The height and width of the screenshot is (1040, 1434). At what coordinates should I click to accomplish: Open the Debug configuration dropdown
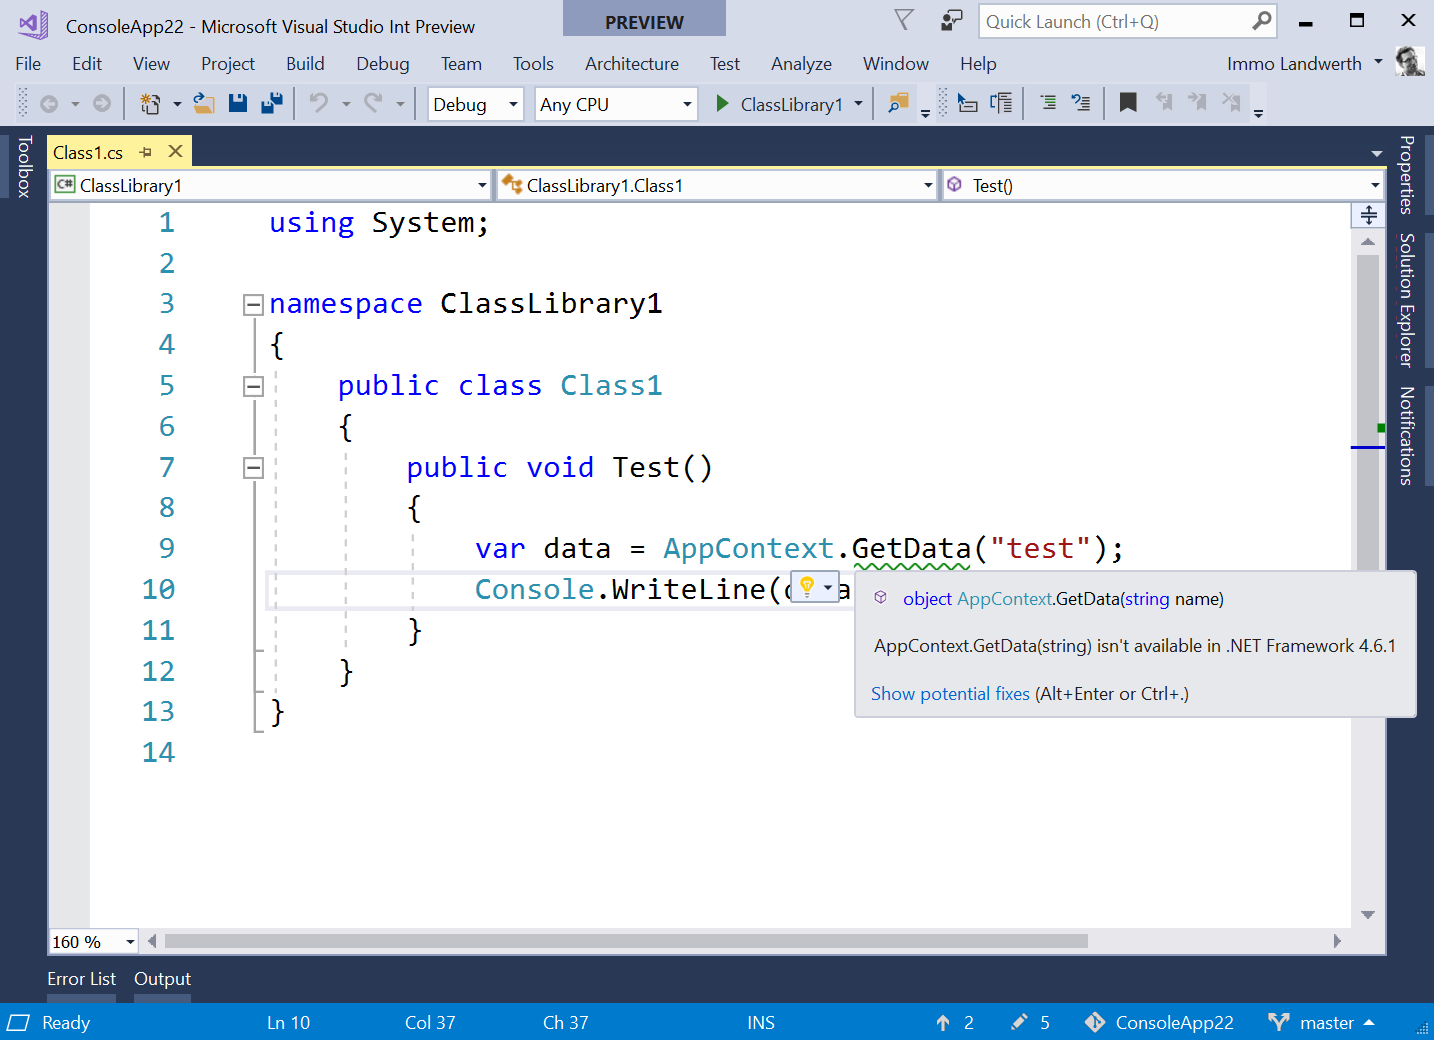click(513, 104)
